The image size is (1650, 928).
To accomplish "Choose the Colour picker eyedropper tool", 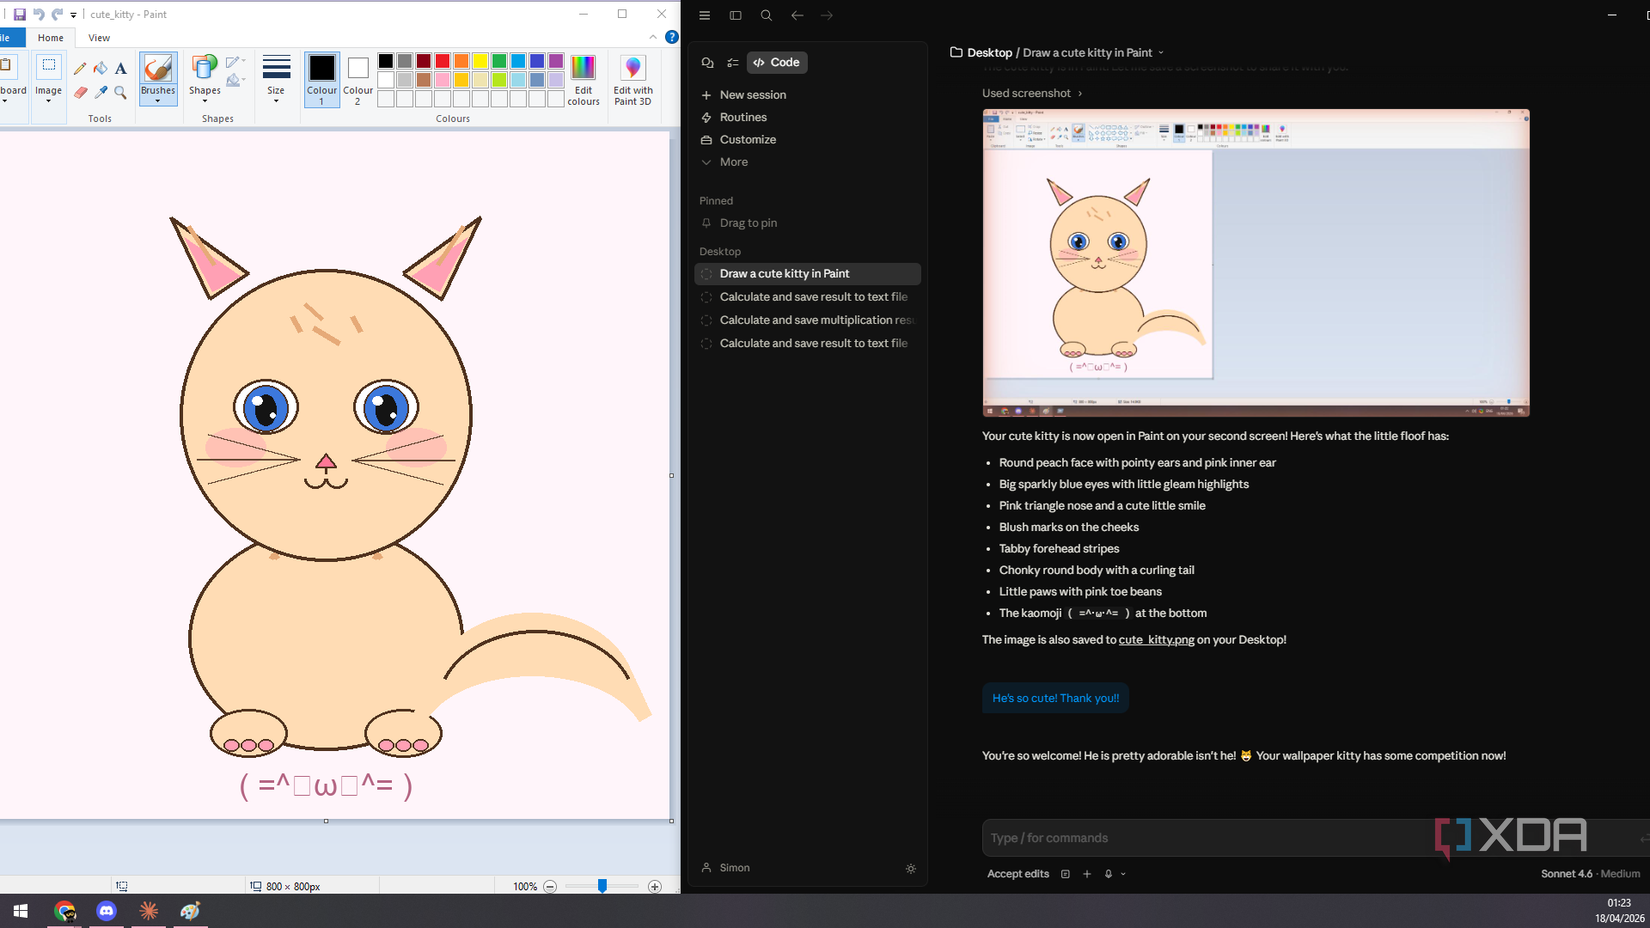I will [101, 92].
